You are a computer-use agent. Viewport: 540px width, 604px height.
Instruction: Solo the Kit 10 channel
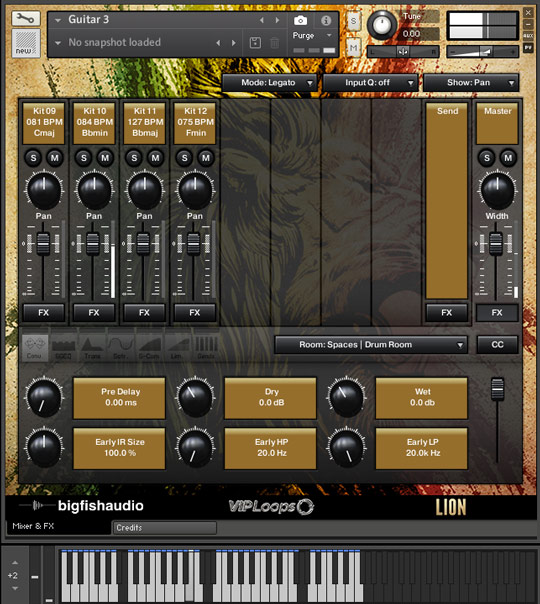(84, 158)
